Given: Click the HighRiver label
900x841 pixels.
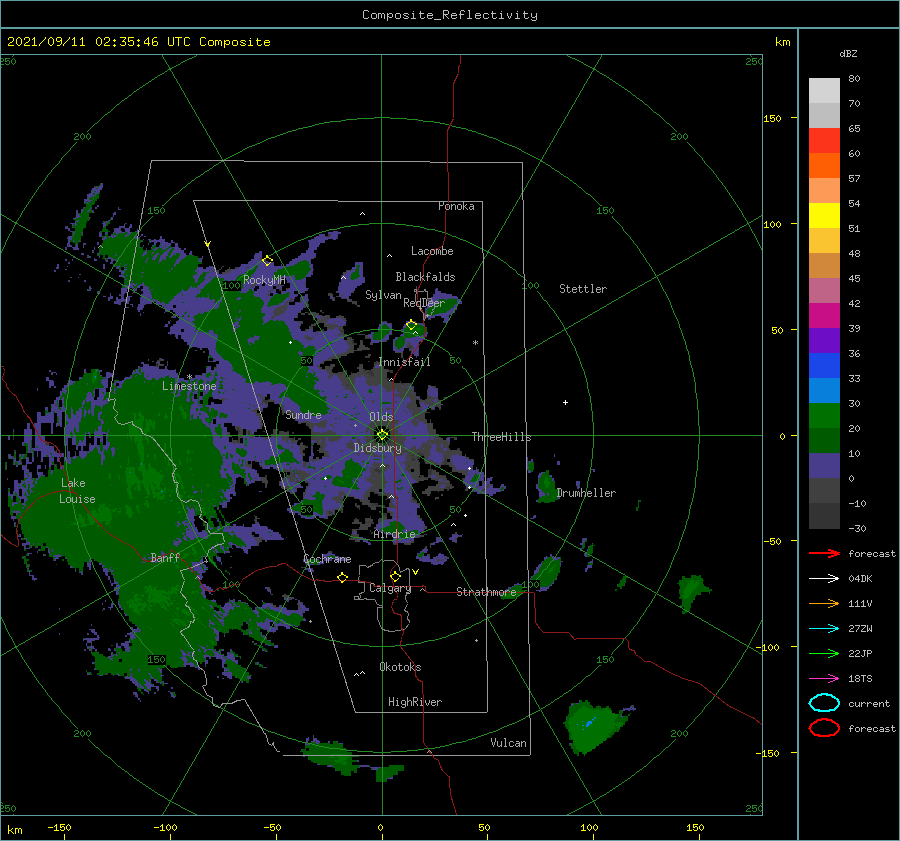Looking at the screenshot, I should 415,702.
